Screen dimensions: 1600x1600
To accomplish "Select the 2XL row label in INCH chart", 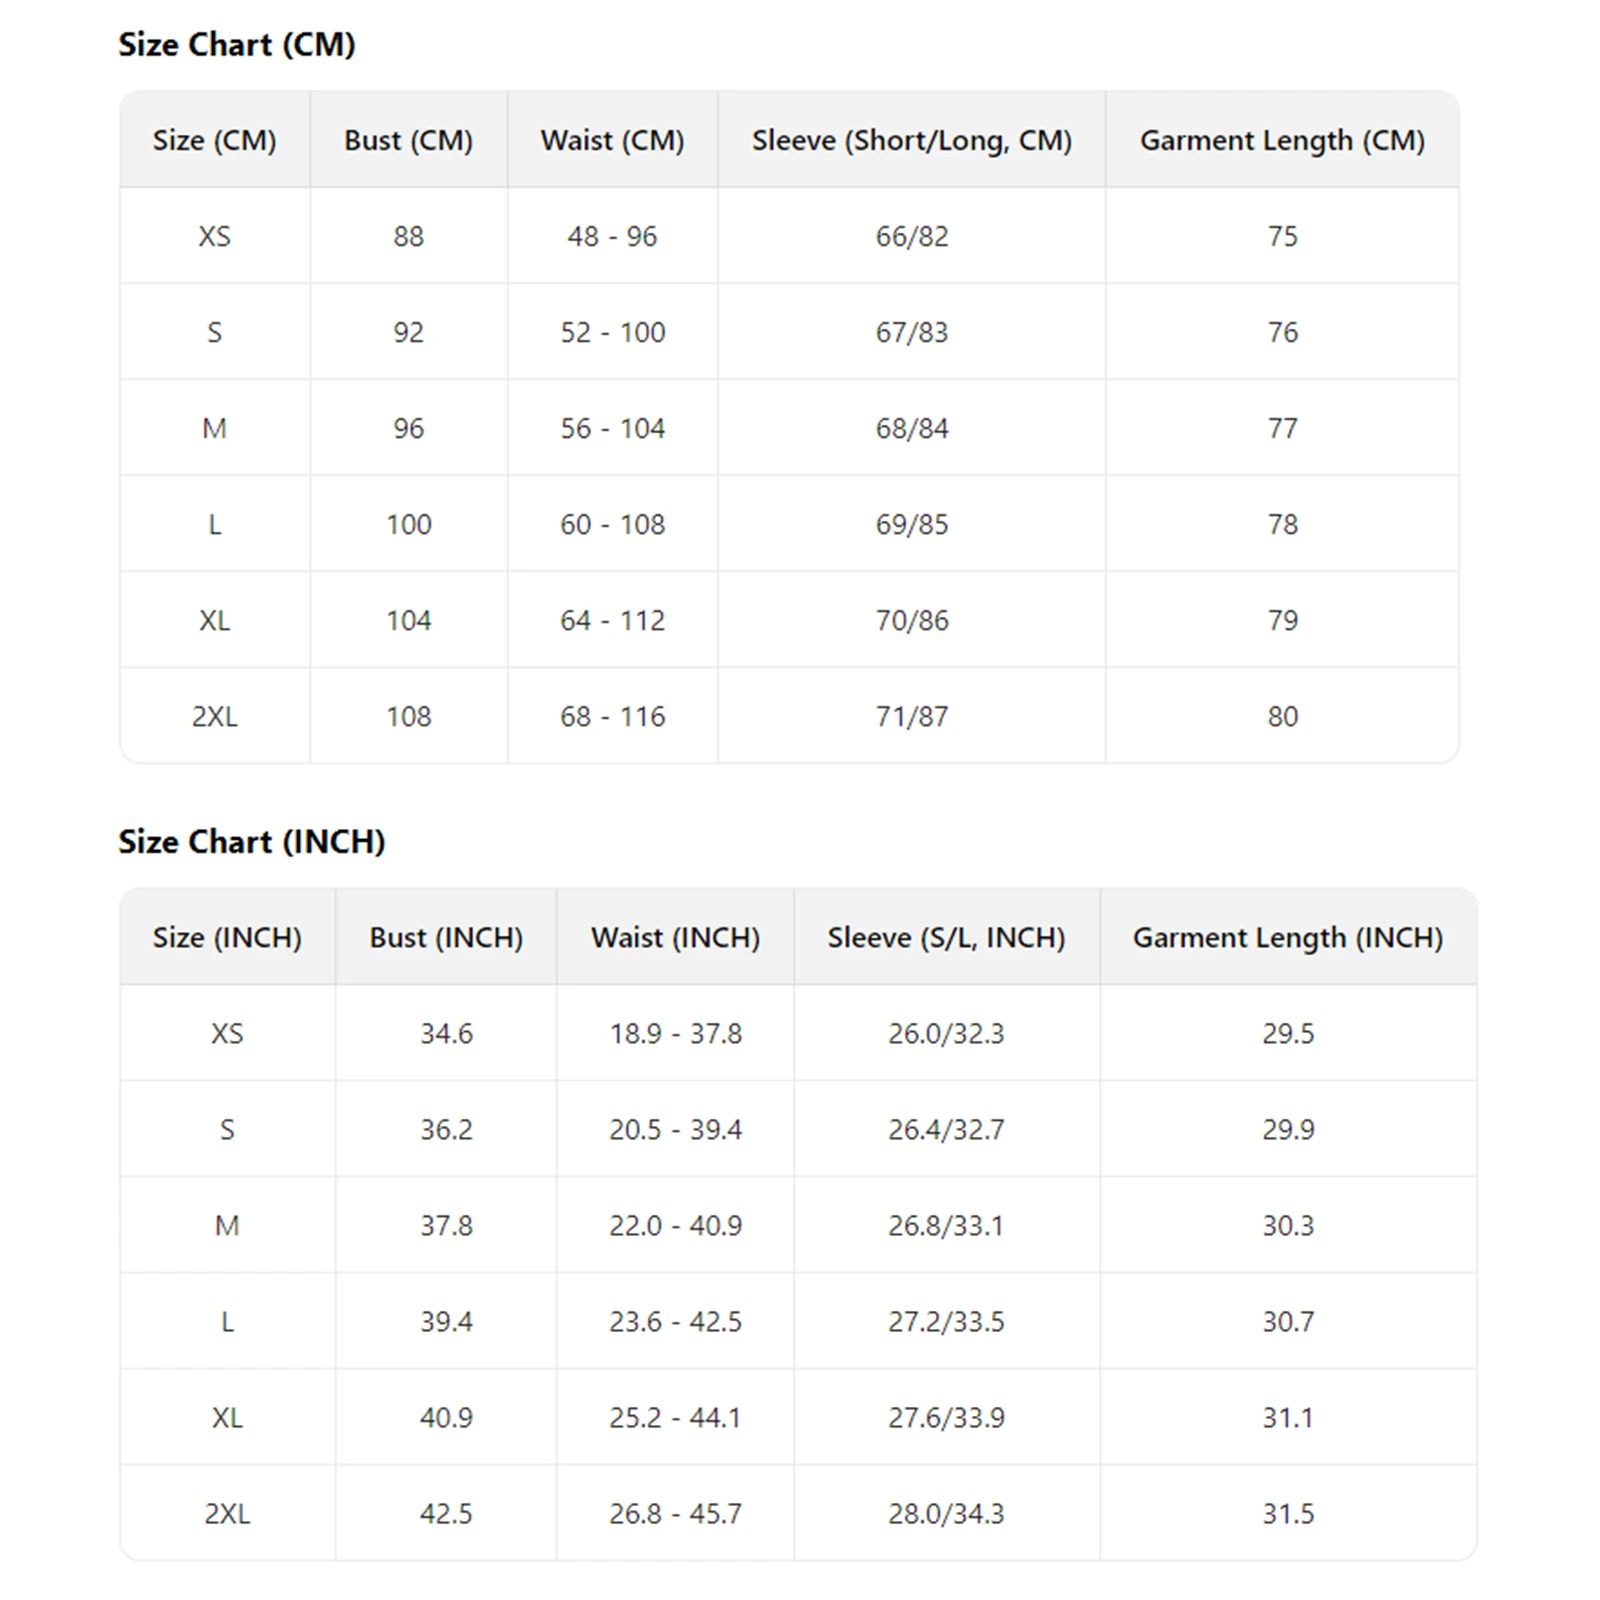I will (227, 1514).
